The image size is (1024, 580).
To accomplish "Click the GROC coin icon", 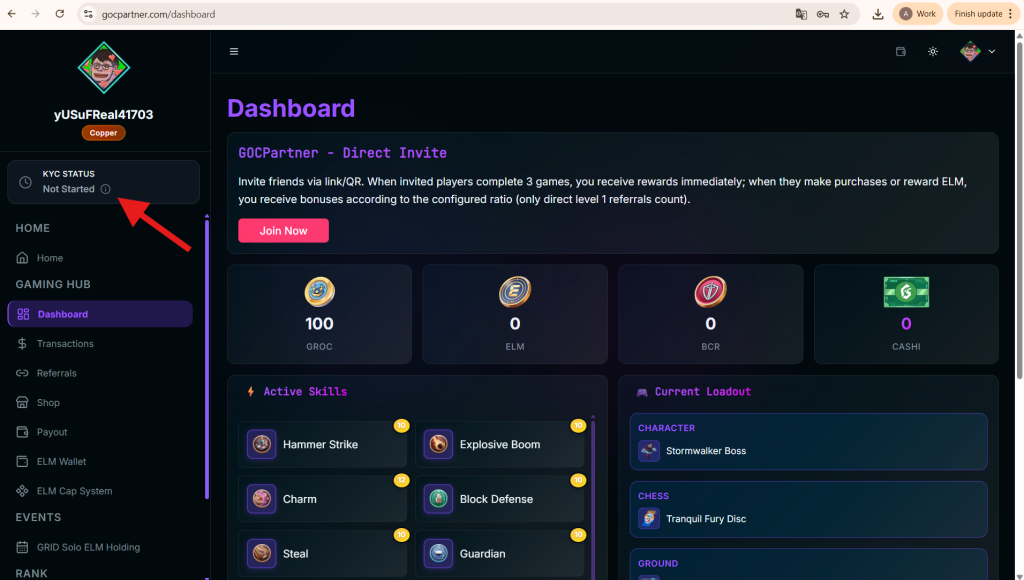I will pyautogui.click(x=320, y=292).
